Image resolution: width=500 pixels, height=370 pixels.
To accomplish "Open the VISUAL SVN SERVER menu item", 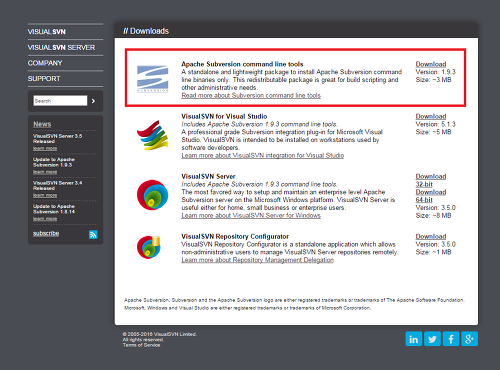I will [x=61, y=47].
